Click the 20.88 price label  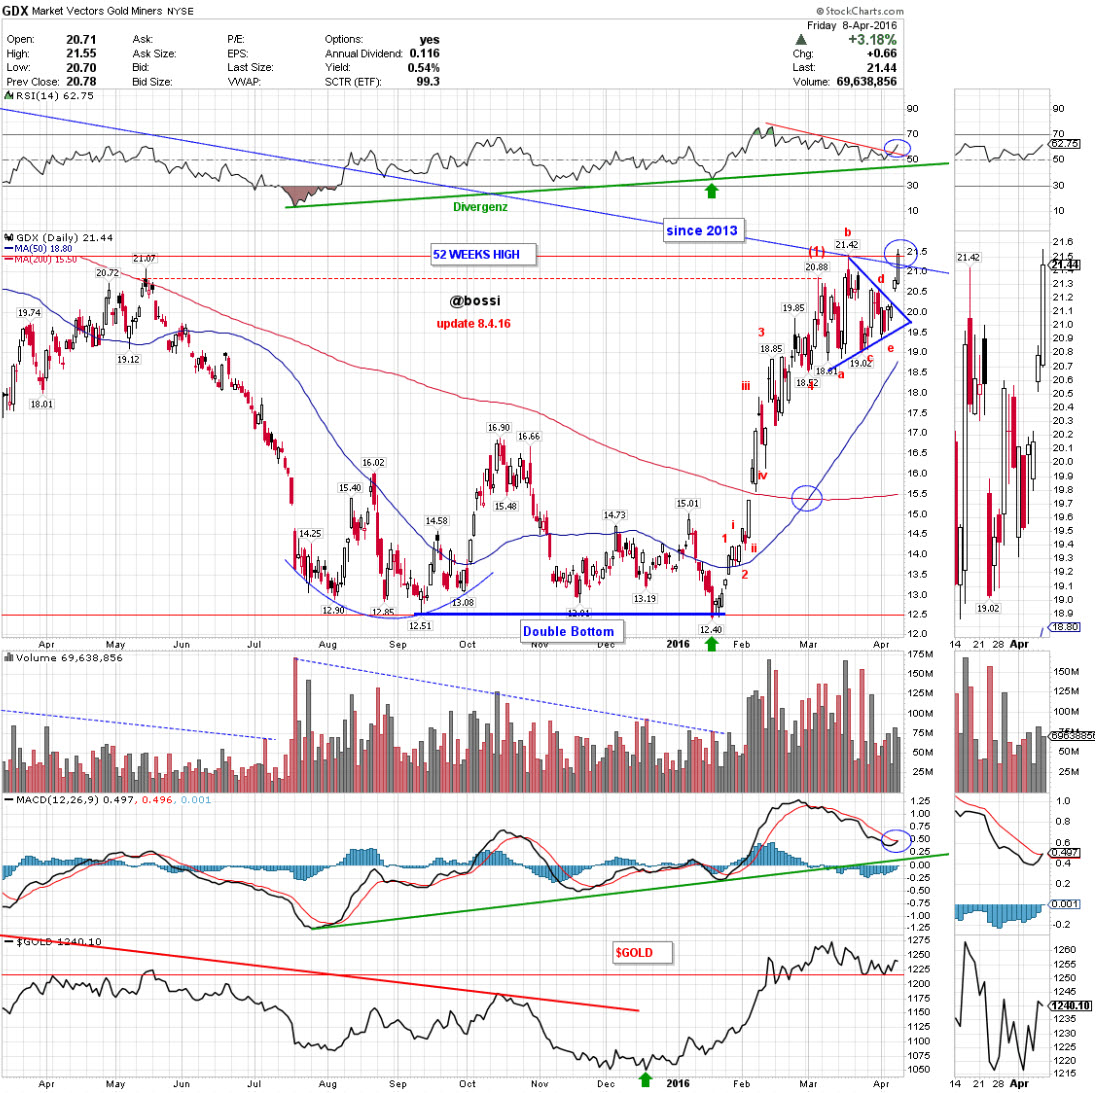point(816,267)
